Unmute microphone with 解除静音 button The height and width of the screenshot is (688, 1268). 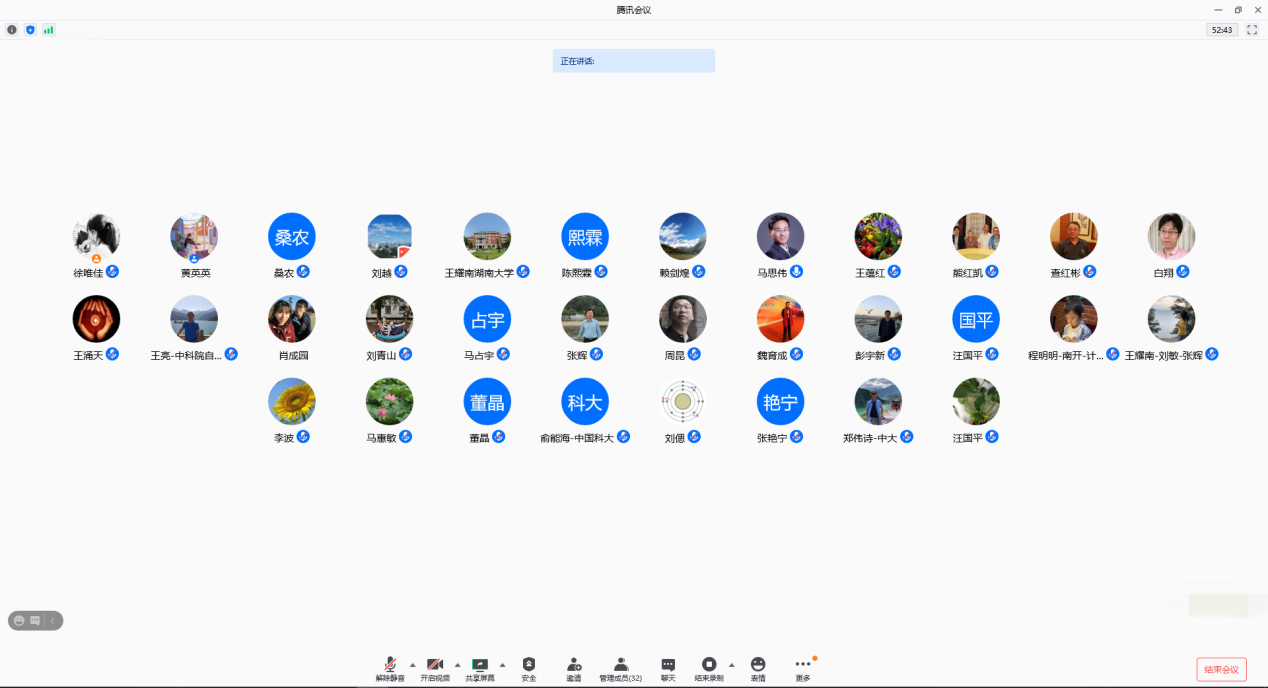[x=390, y=669]
